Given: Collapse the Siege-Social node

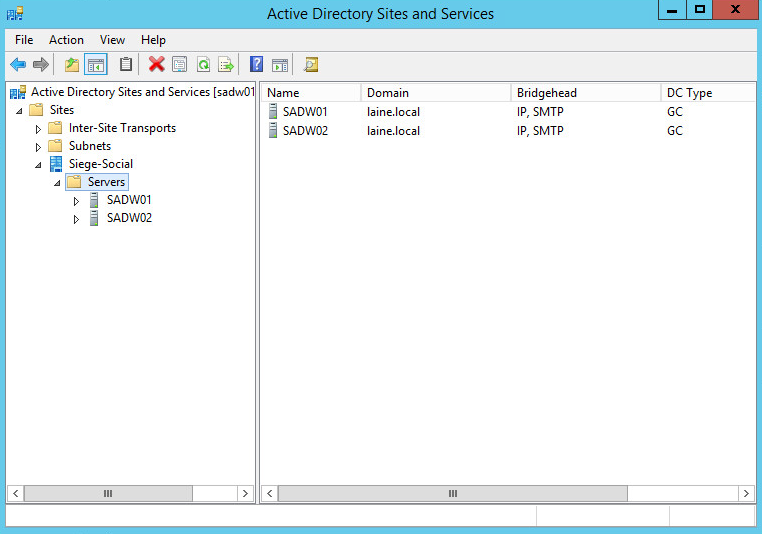Looking at the screenshot, I should coord(38,165).
